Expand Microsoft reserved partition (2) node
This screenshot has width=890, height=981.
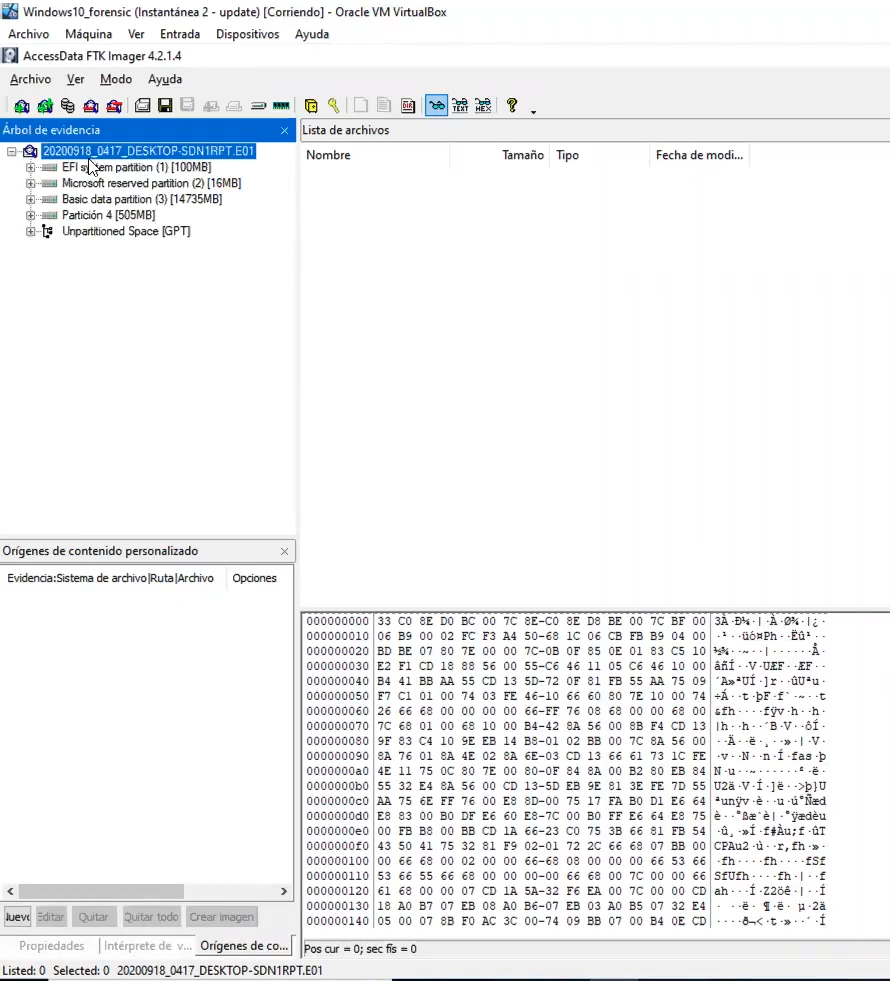click(30, 183)
